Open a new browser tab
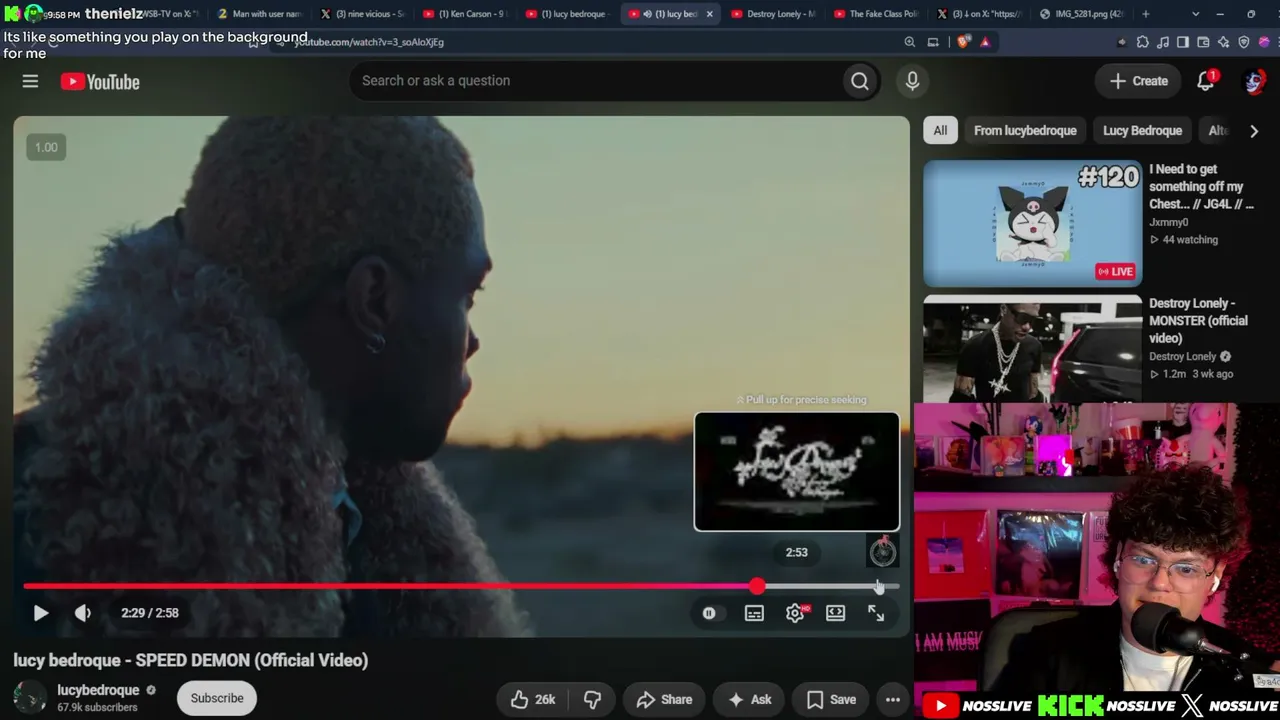Image resolution: width=1280 pixels, height=720 pixels. click(1146, 14)
